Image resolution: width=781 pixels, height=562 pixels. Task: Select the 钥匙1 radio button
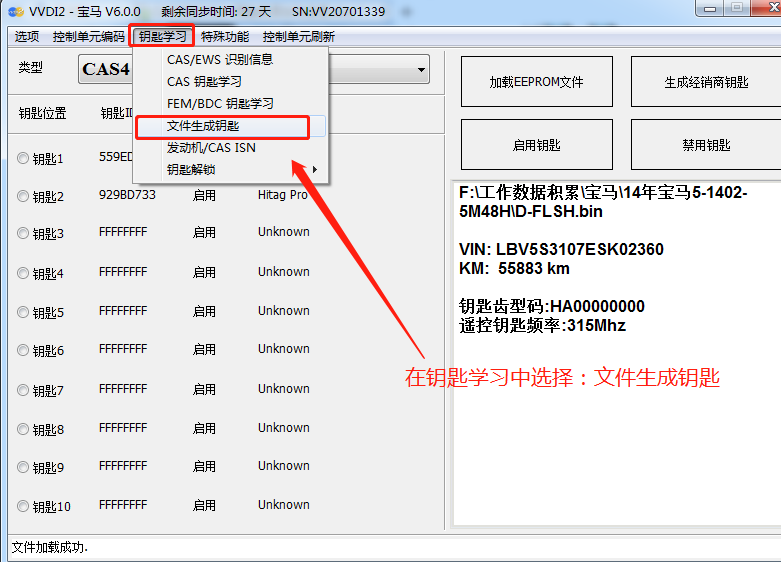(23, 158)
